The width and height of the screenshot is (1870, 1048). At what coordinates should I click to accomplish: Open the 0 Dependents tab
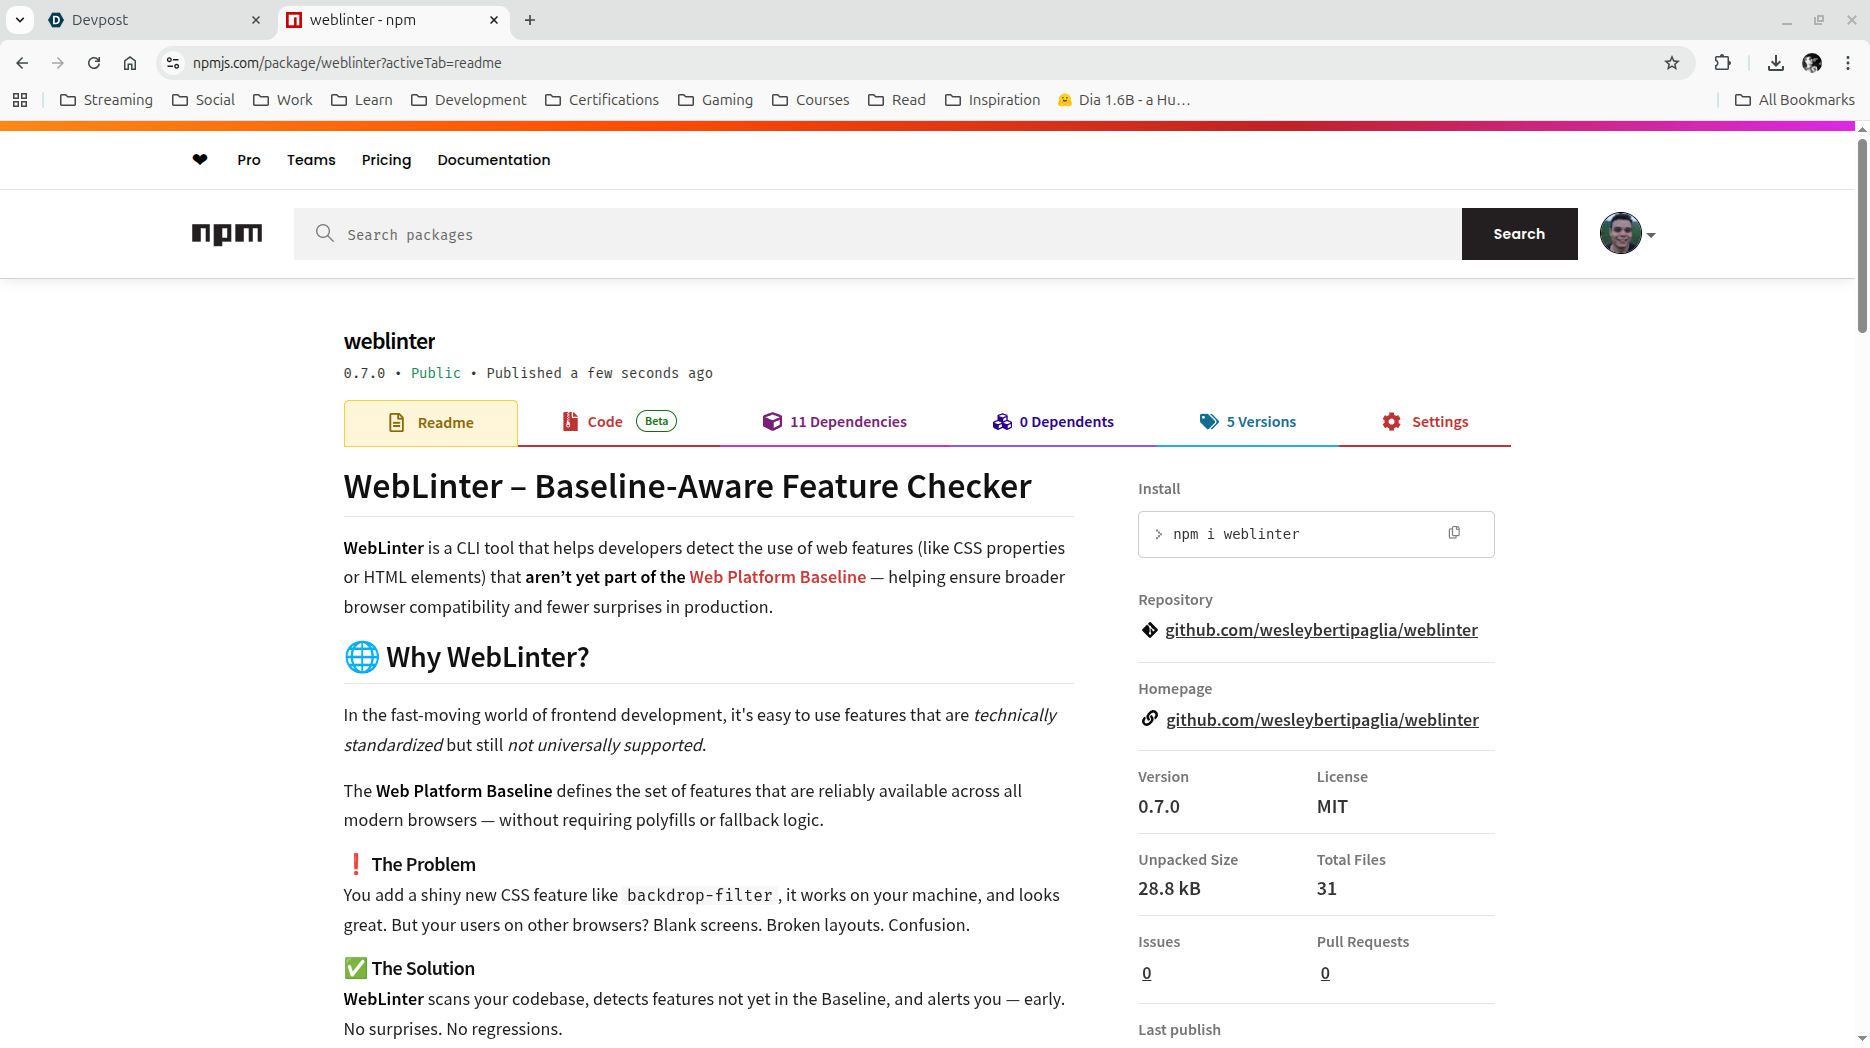click(1053, 422)
